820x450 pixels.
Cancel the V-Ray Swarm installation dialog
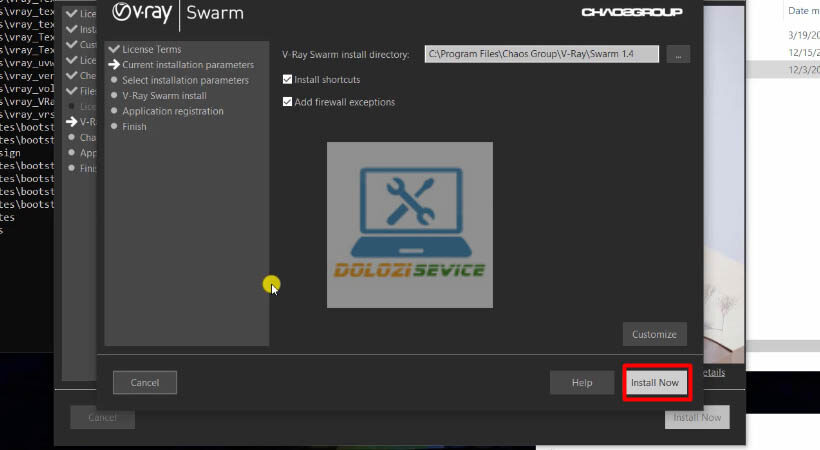click(x=145, y=382)
